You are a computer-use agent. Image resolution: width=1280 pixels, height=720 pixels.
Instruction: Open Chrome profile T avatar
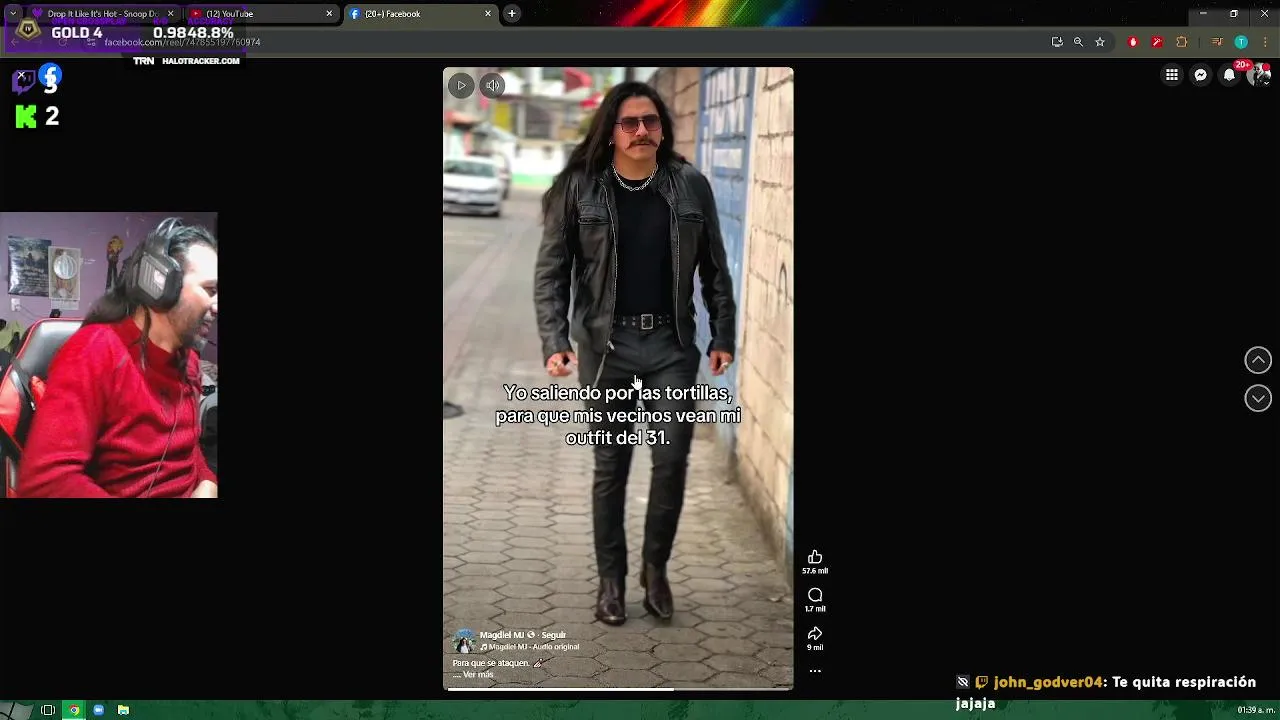pos(1241,42)
